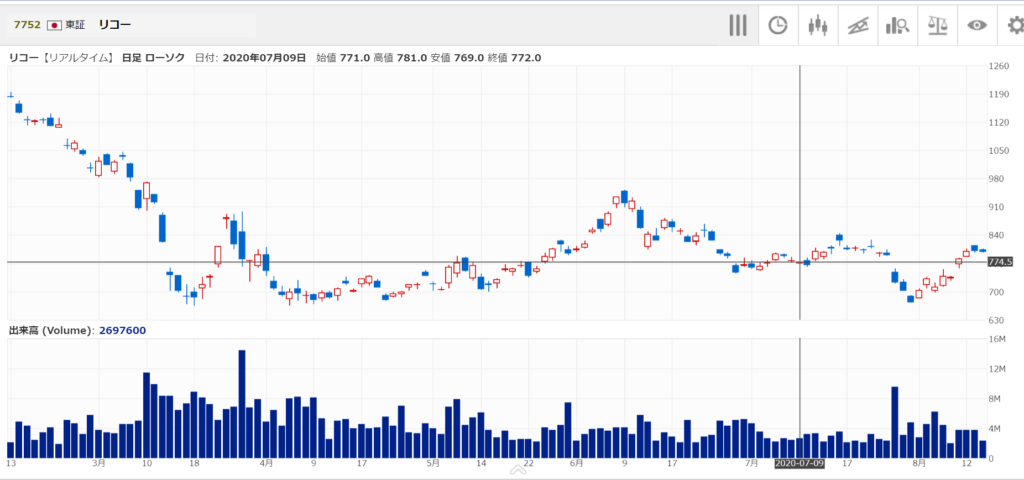Click the リコー【リアルタイム】 chart title
Viewport: 1024px width, 480px height.
pyautogui.click(x=60, y=57)
